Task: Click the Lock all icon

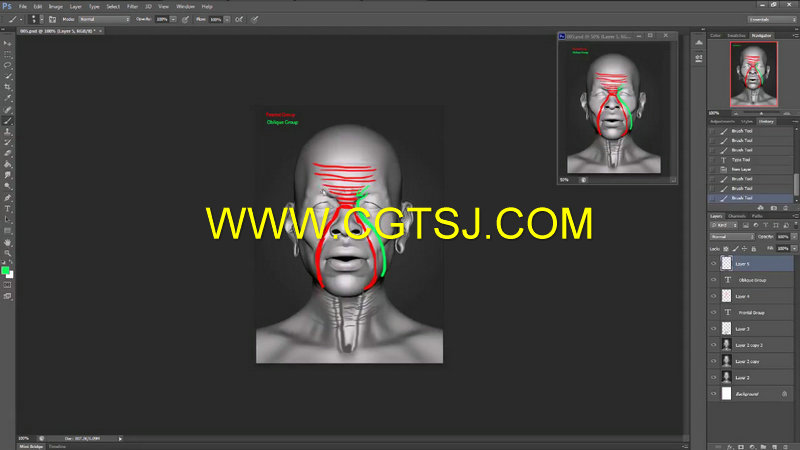Action: tap(754, 249)
